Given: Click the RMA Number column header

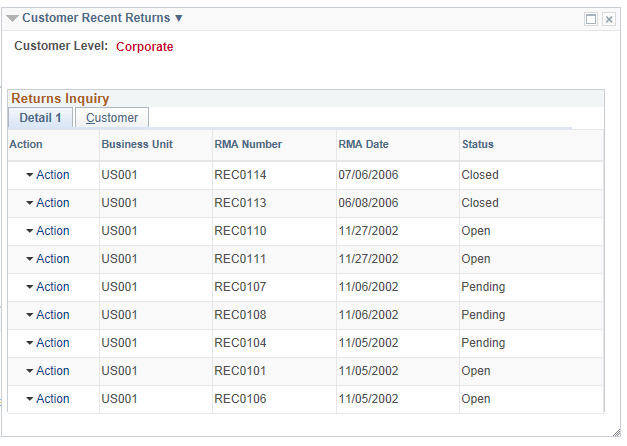Looking at the screenshot, I should pos(248,144).
